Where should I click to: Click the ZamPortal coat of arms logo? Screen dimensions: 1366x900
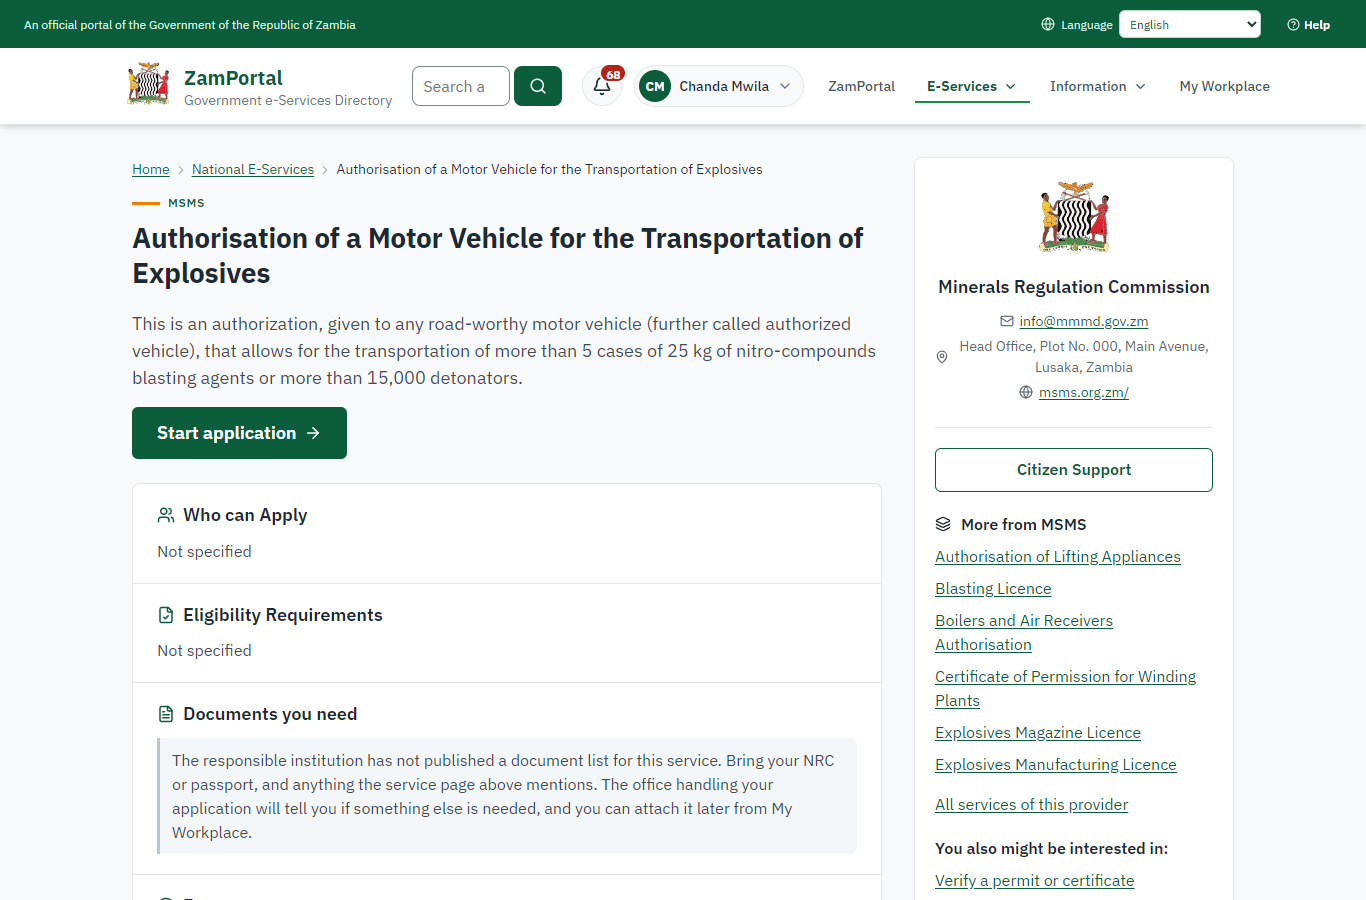pos(148,84)
